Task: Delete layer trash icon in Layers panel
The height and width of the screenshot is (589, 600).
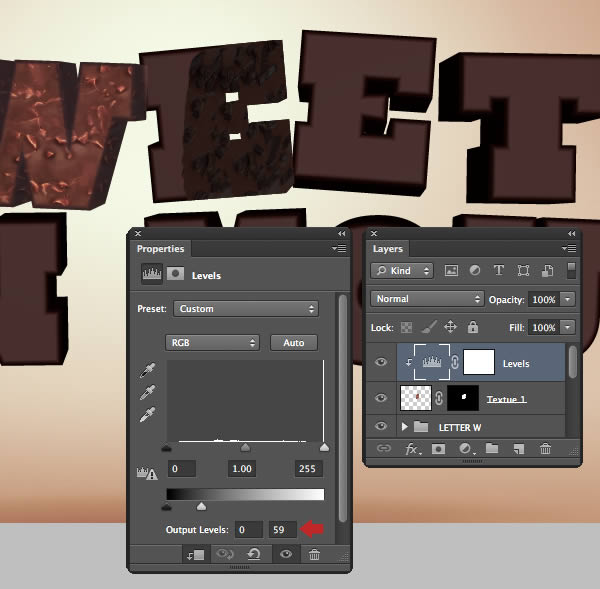Action: point(545,448)
